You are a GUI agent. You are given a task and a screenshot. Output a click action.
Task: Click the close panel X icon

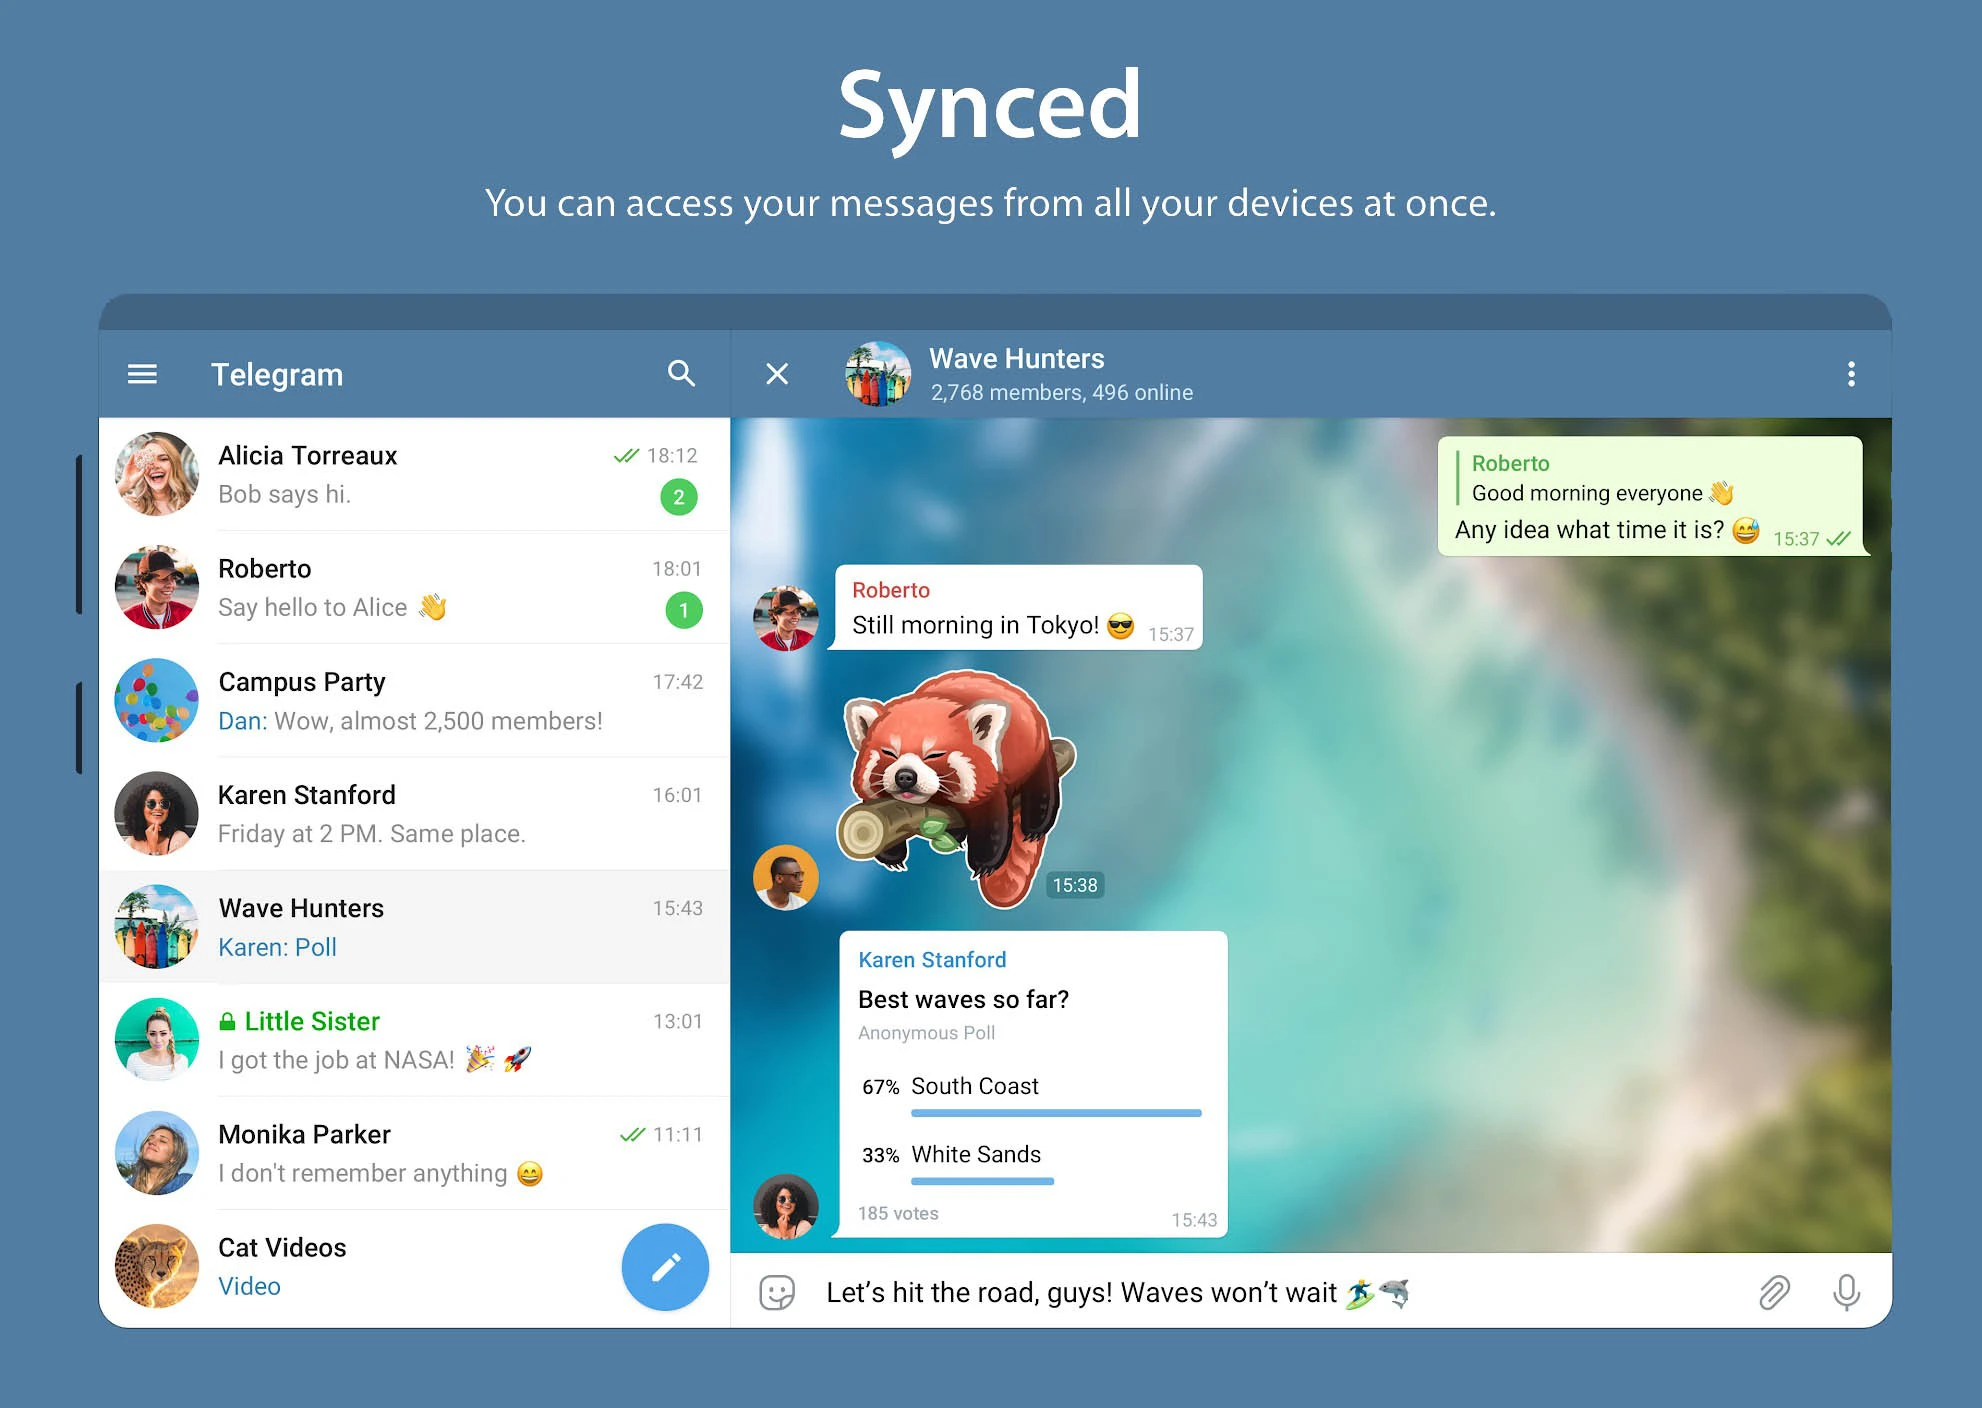(777, 373)
